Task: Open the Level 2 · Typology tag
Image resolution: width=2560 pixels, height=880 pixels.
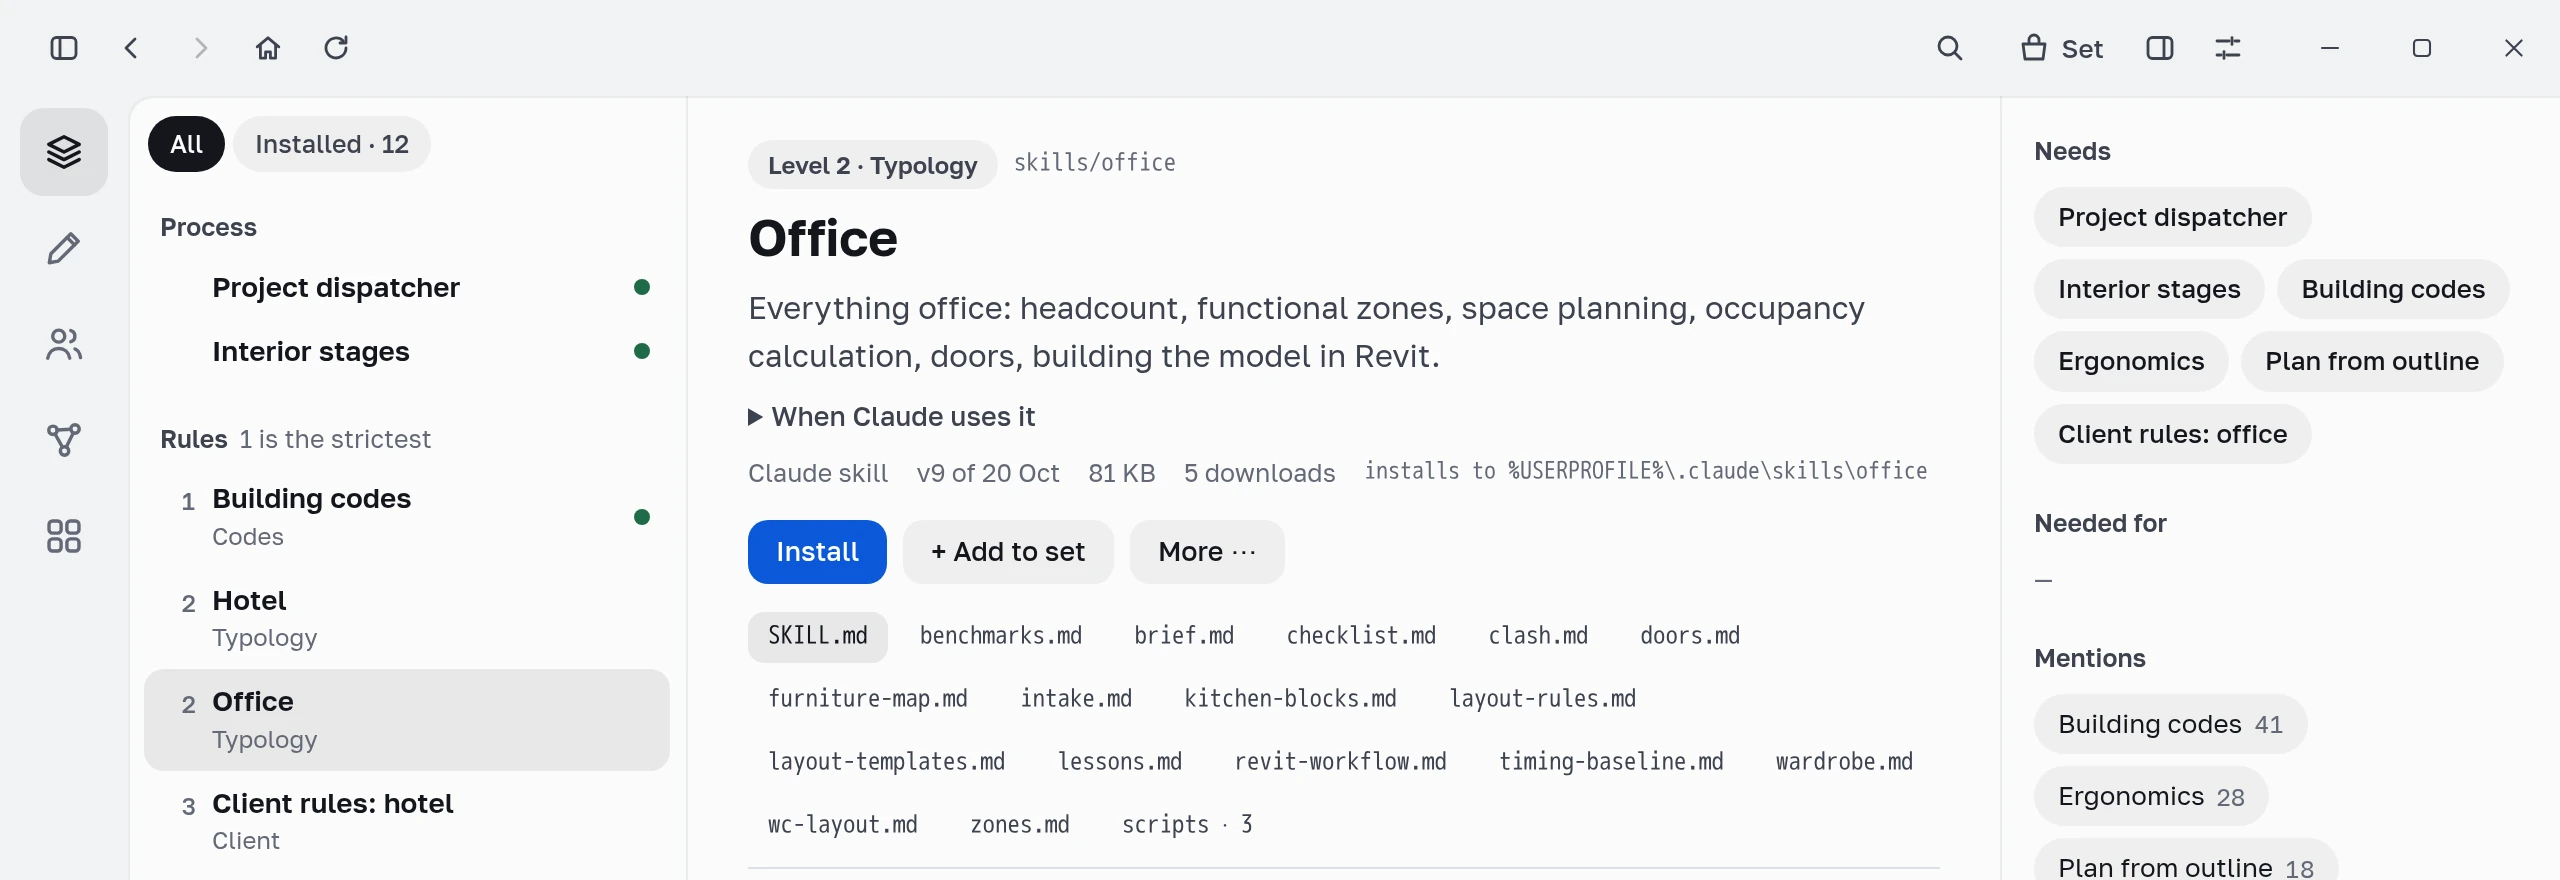Action: click(873, 165)
